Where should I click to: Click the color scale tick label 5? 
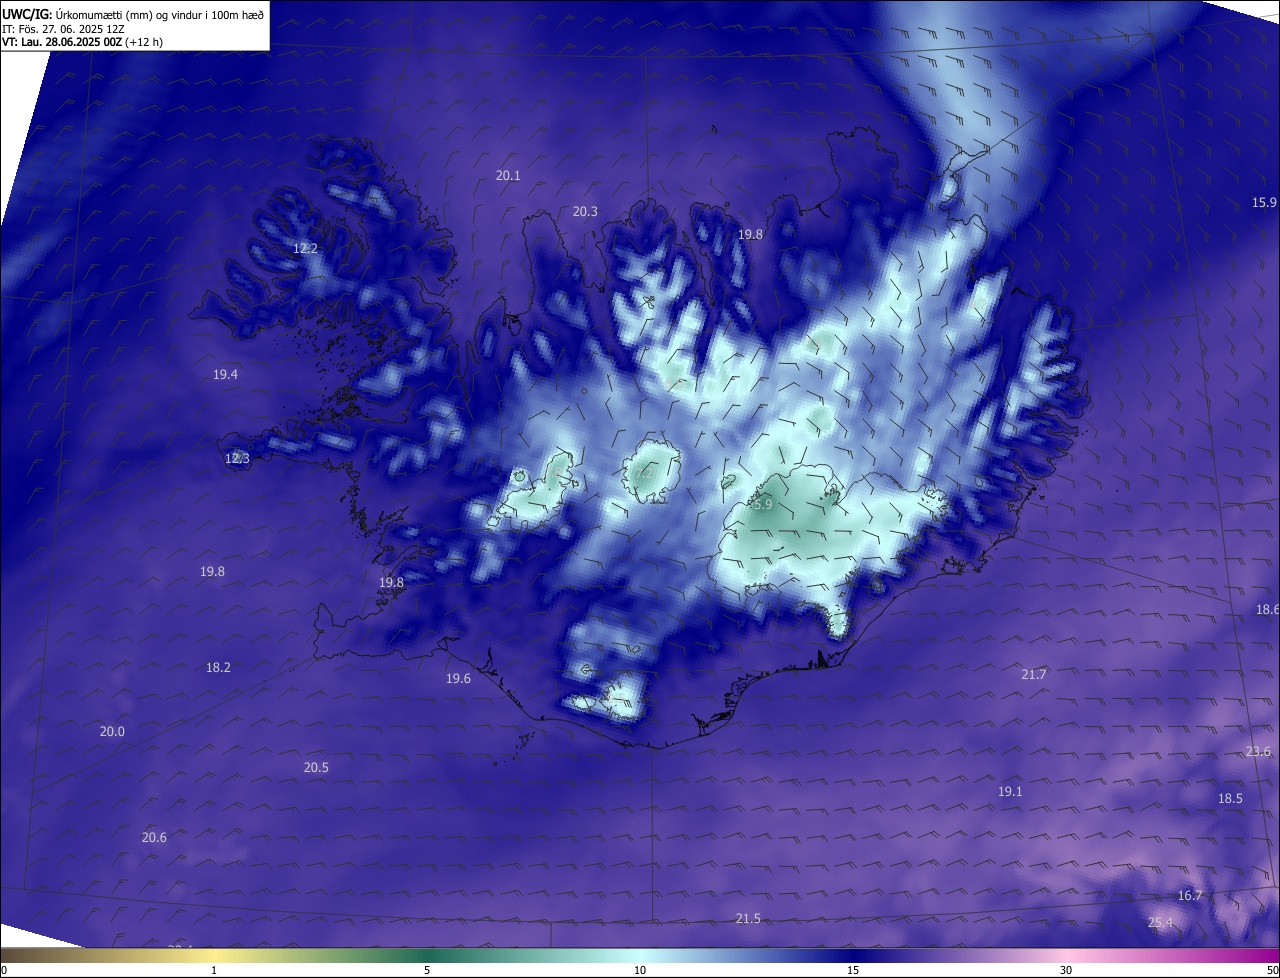pyautogui.click(x=427, y=970)
